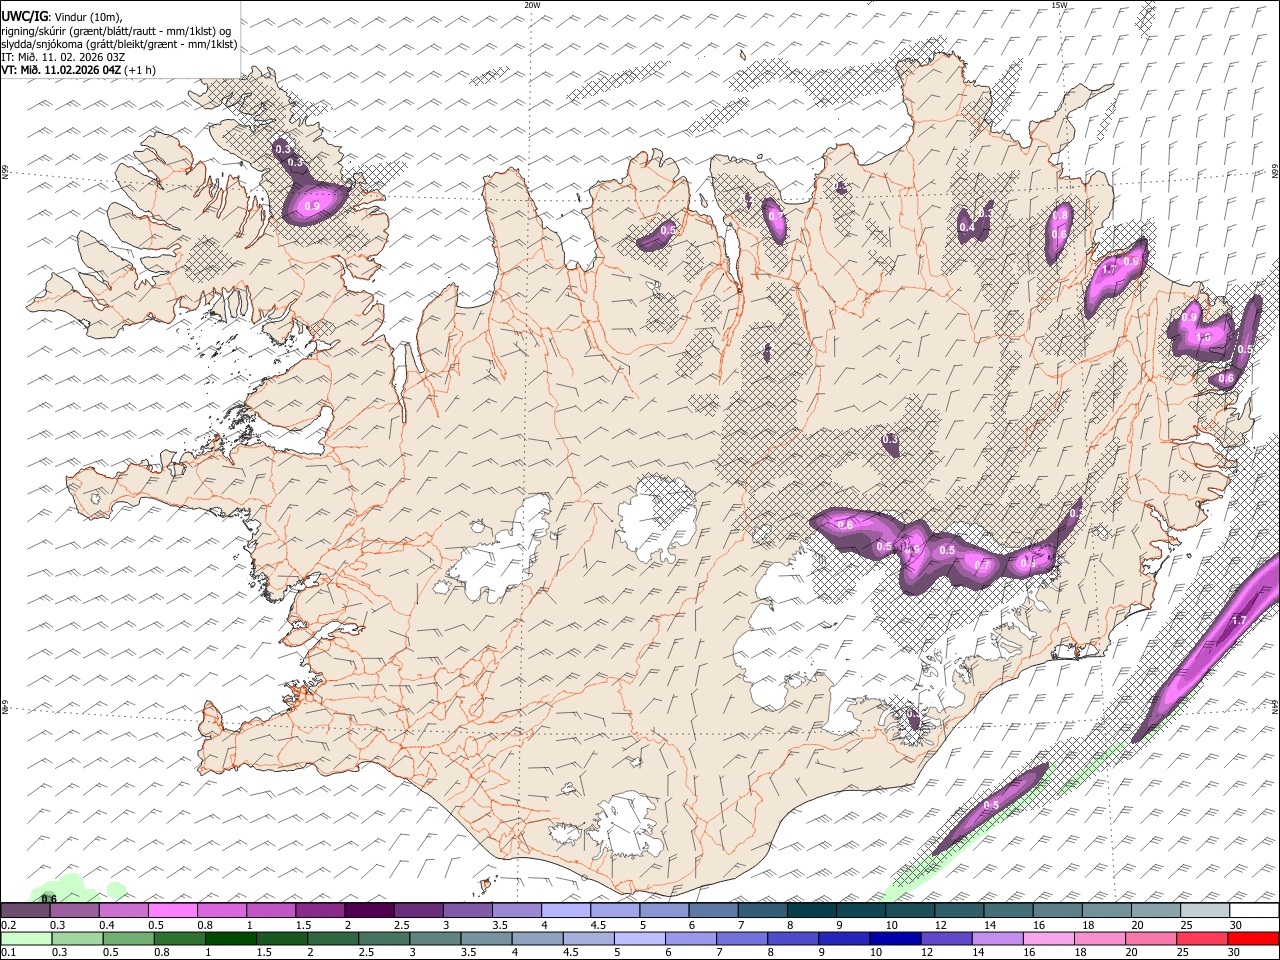The width and height of the screenshot is (1280, 960).
Task: Click the '1.0' value on the eastern coast blob
Action: point(1203,338)
